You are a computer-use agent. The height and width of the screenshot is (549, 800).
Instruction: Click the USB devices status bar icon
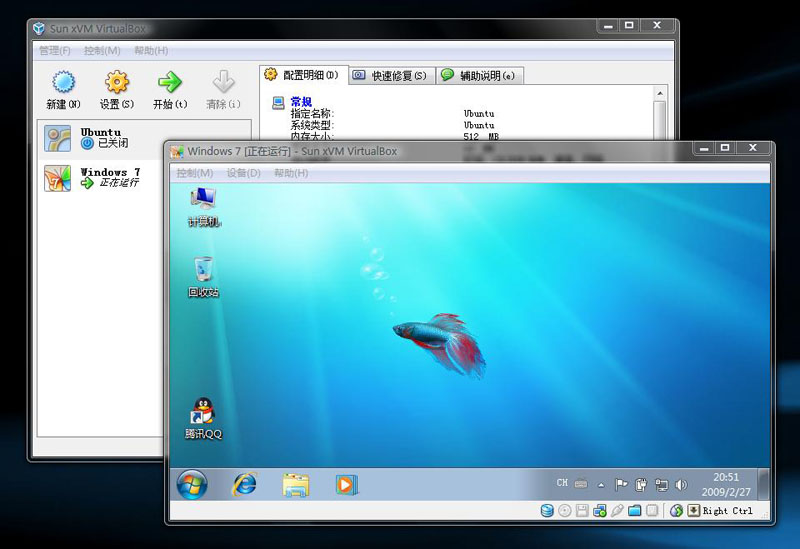click(617, 511)
